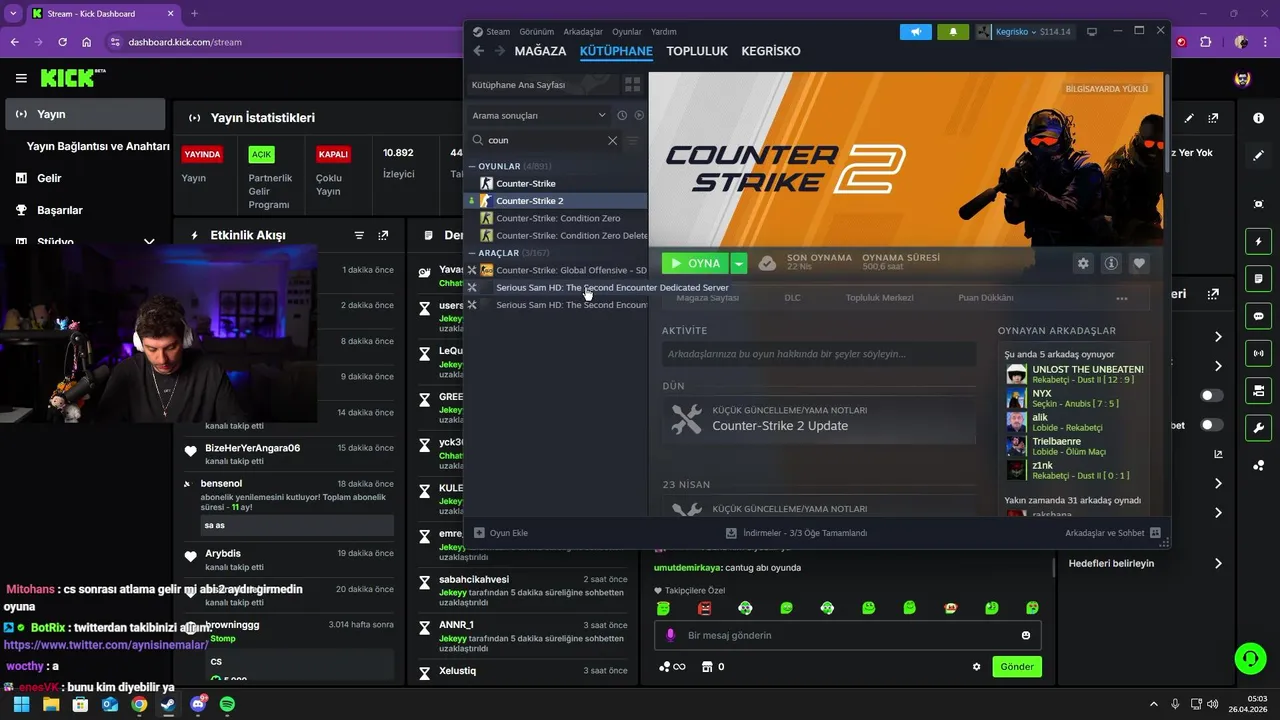
Task: Open Yardım menu in Steam
Action: point(664,31)
